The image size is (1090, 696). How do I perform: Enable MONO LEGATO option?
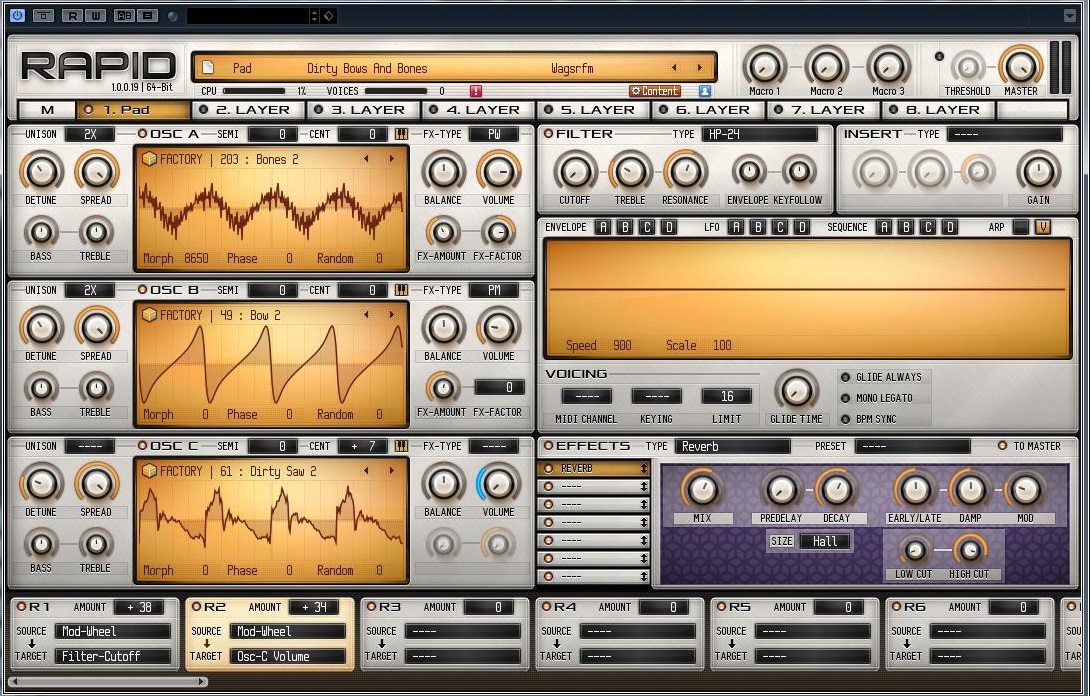[846, 398]
